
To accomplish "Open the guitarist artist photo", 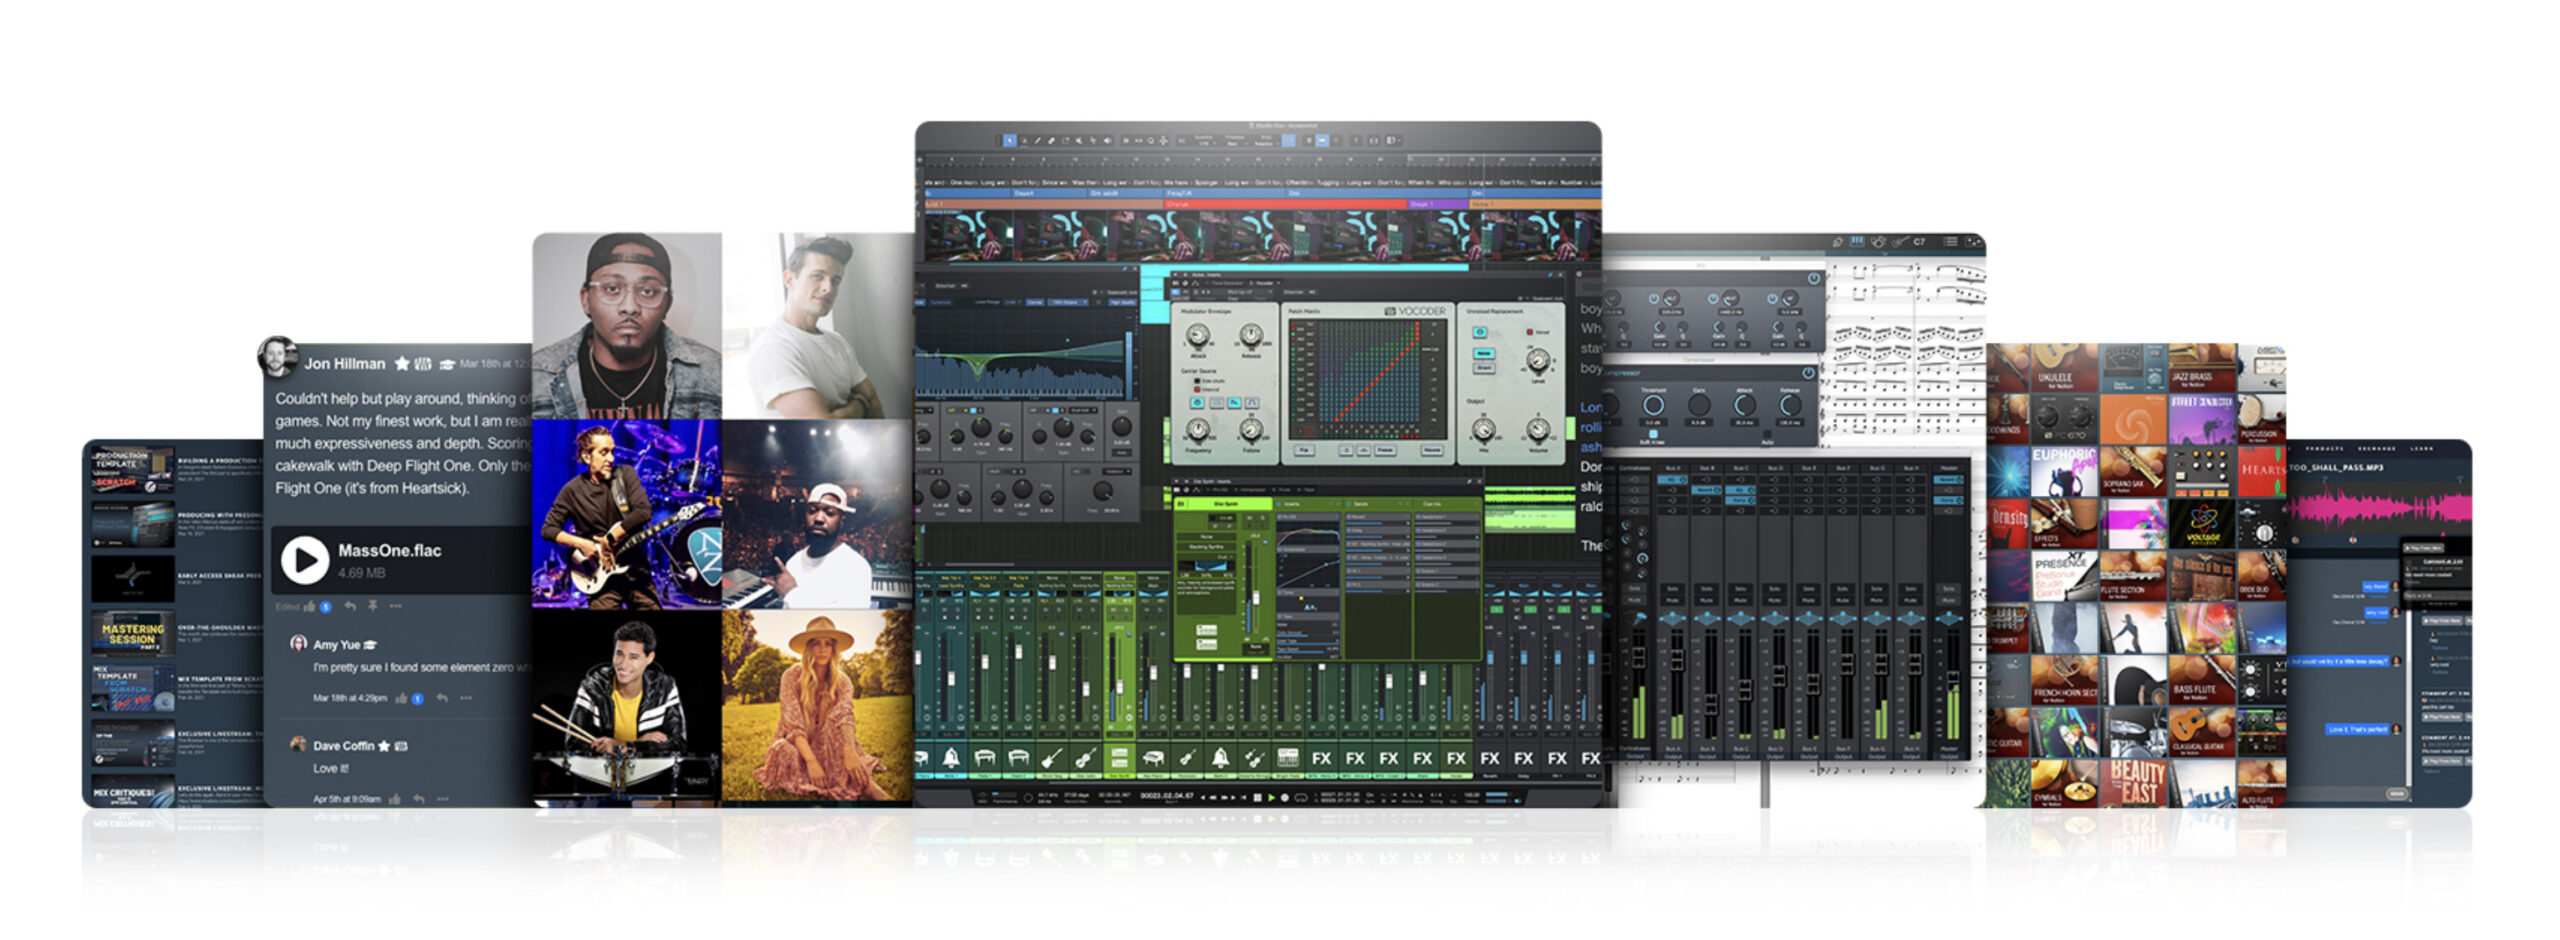I will pos(626,514).
